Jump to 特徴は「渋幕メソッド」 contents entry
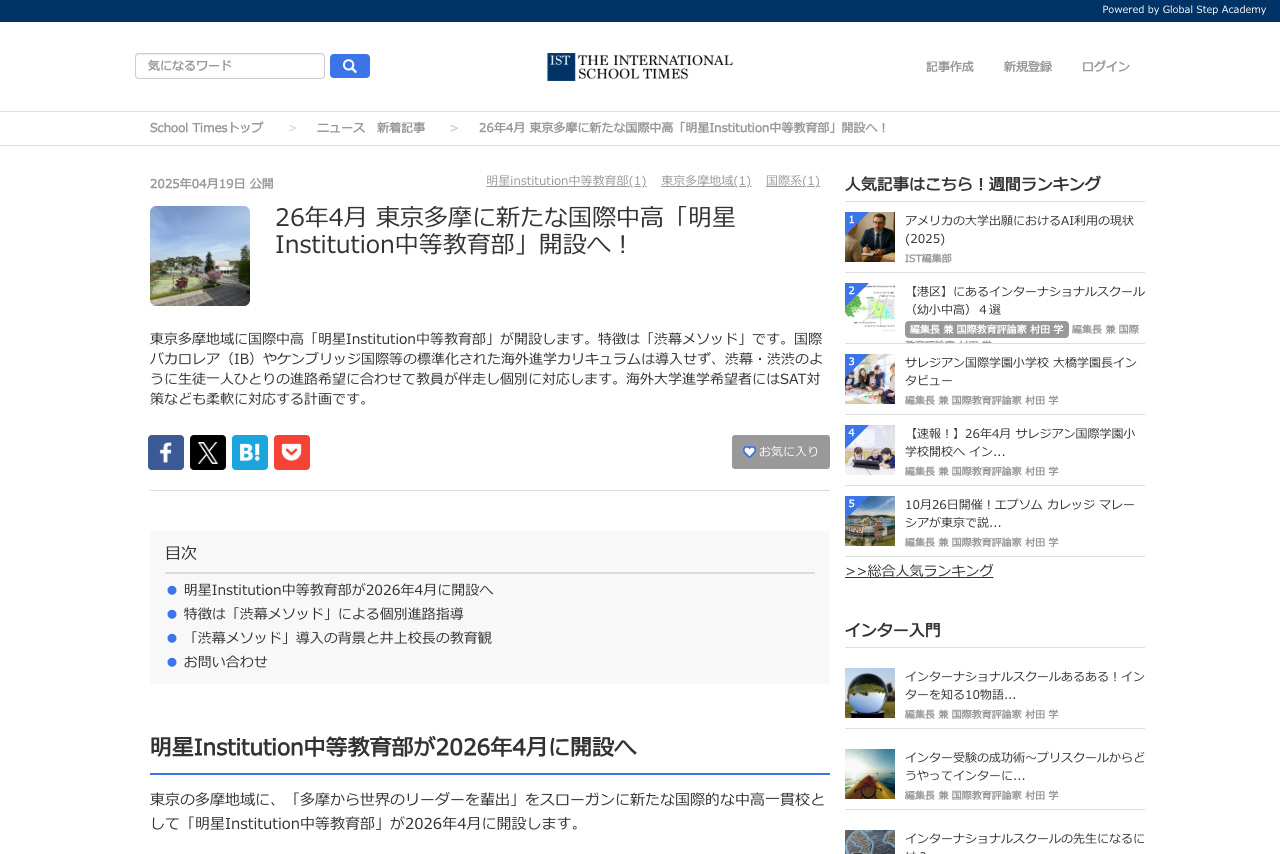Screen dimensions: 1280x854 (x=323, y=614)
